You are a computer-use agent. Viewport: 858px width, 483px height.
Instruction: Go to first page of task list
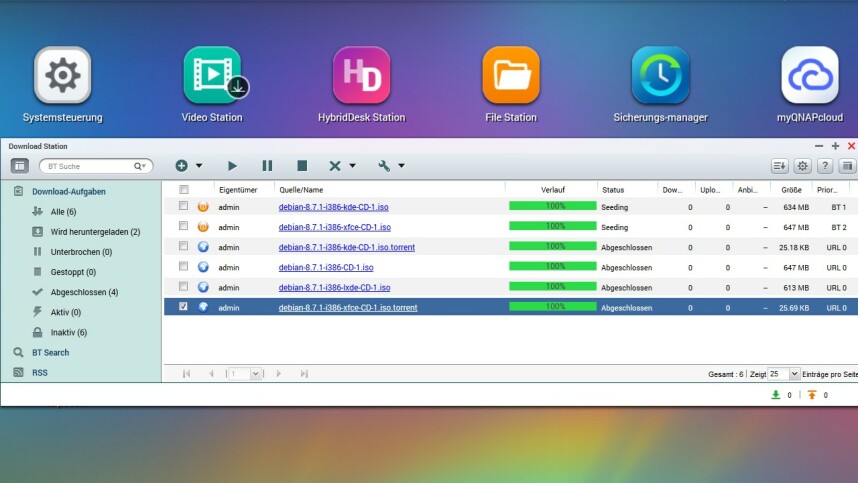click(186, 374)
